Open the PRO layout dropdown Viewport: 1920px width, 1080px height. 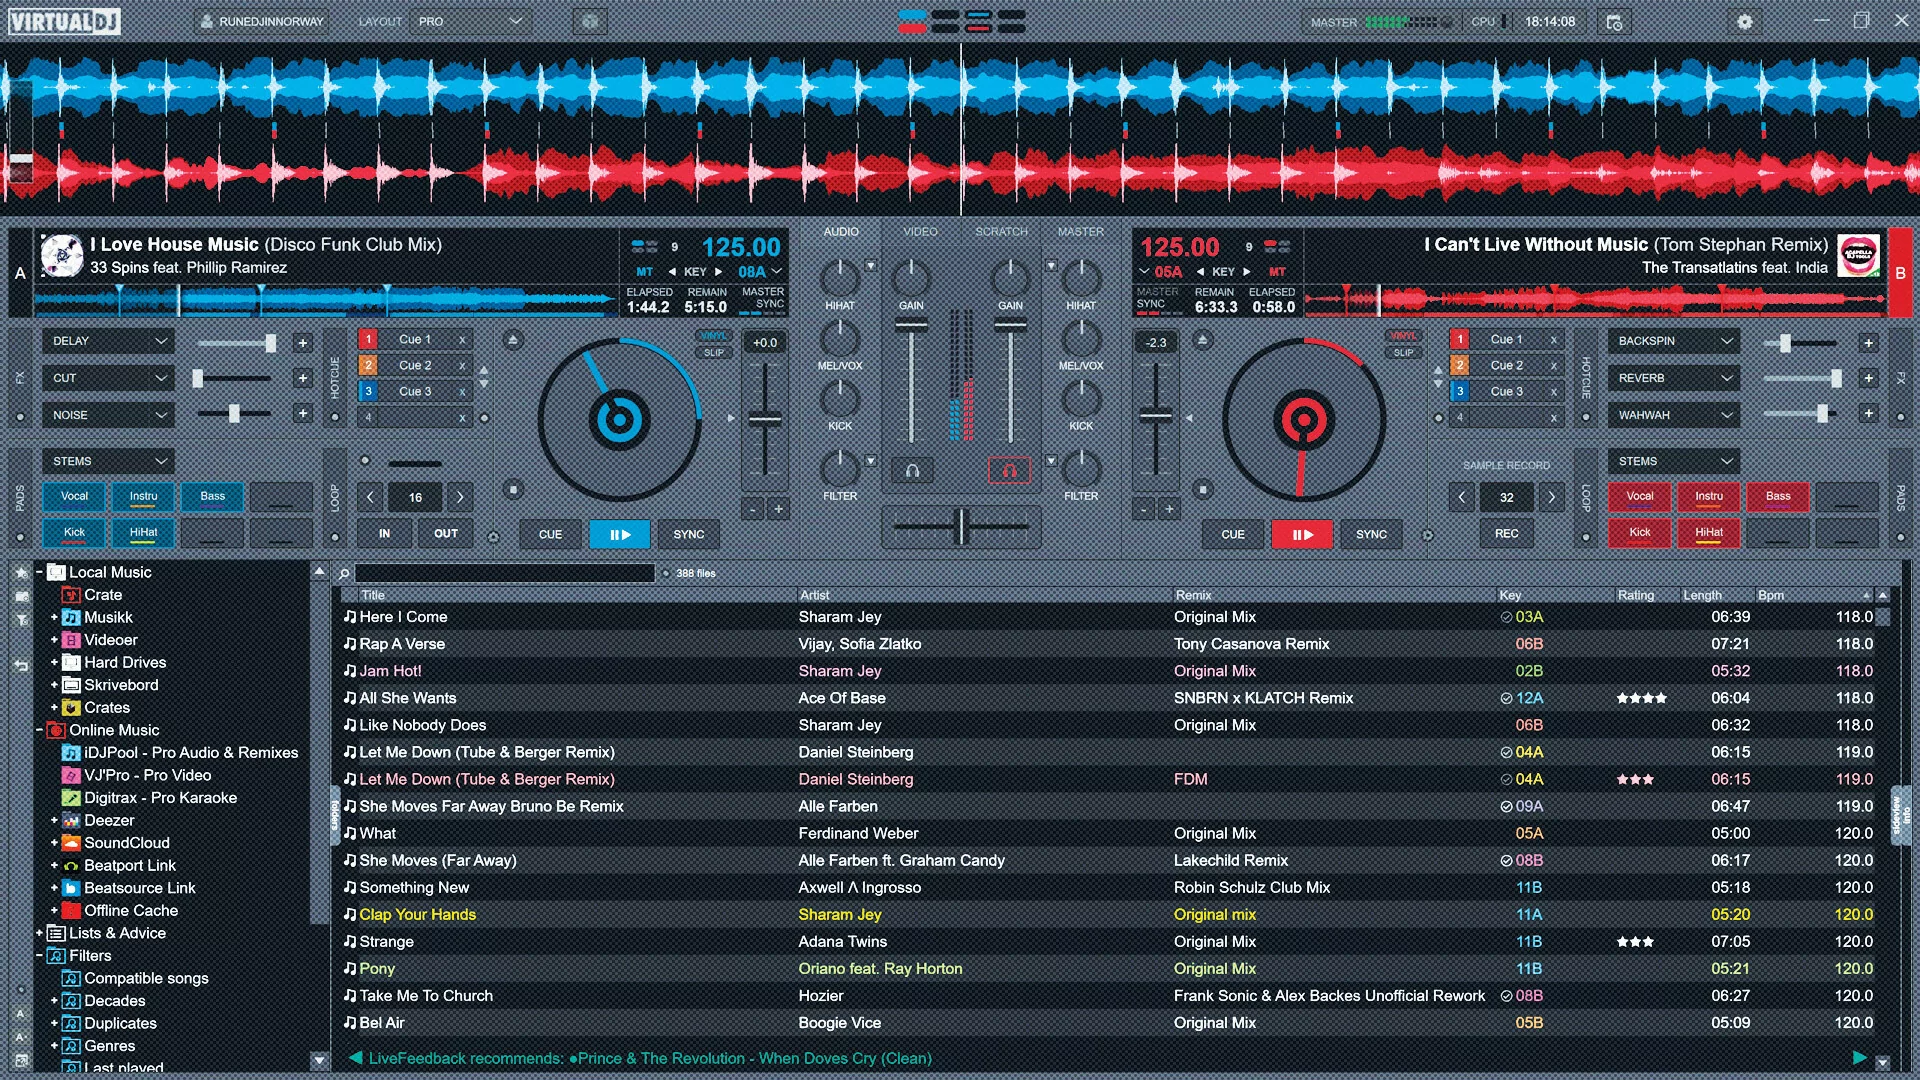pos(470,21)
